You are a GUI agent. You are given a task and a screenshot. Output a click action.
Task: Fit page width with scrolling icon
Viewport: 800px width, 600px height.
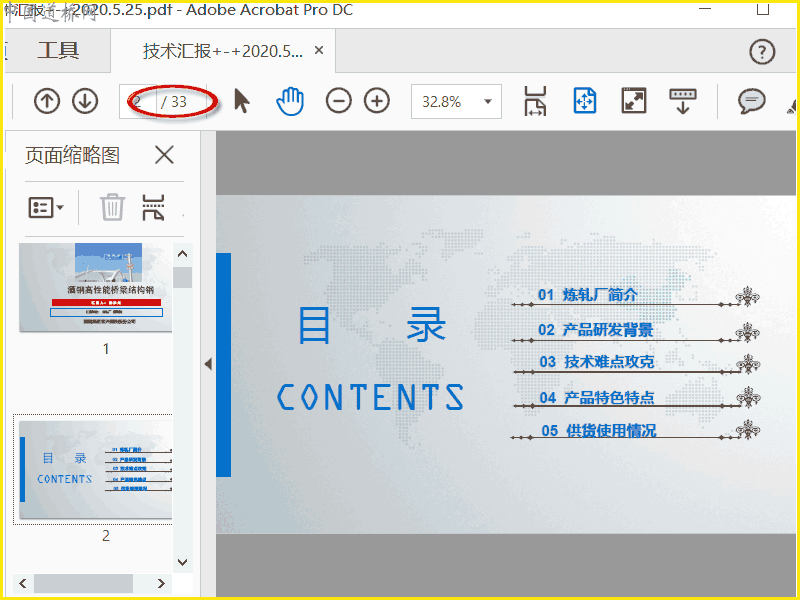pyautogui.click(x=535, y=101)
